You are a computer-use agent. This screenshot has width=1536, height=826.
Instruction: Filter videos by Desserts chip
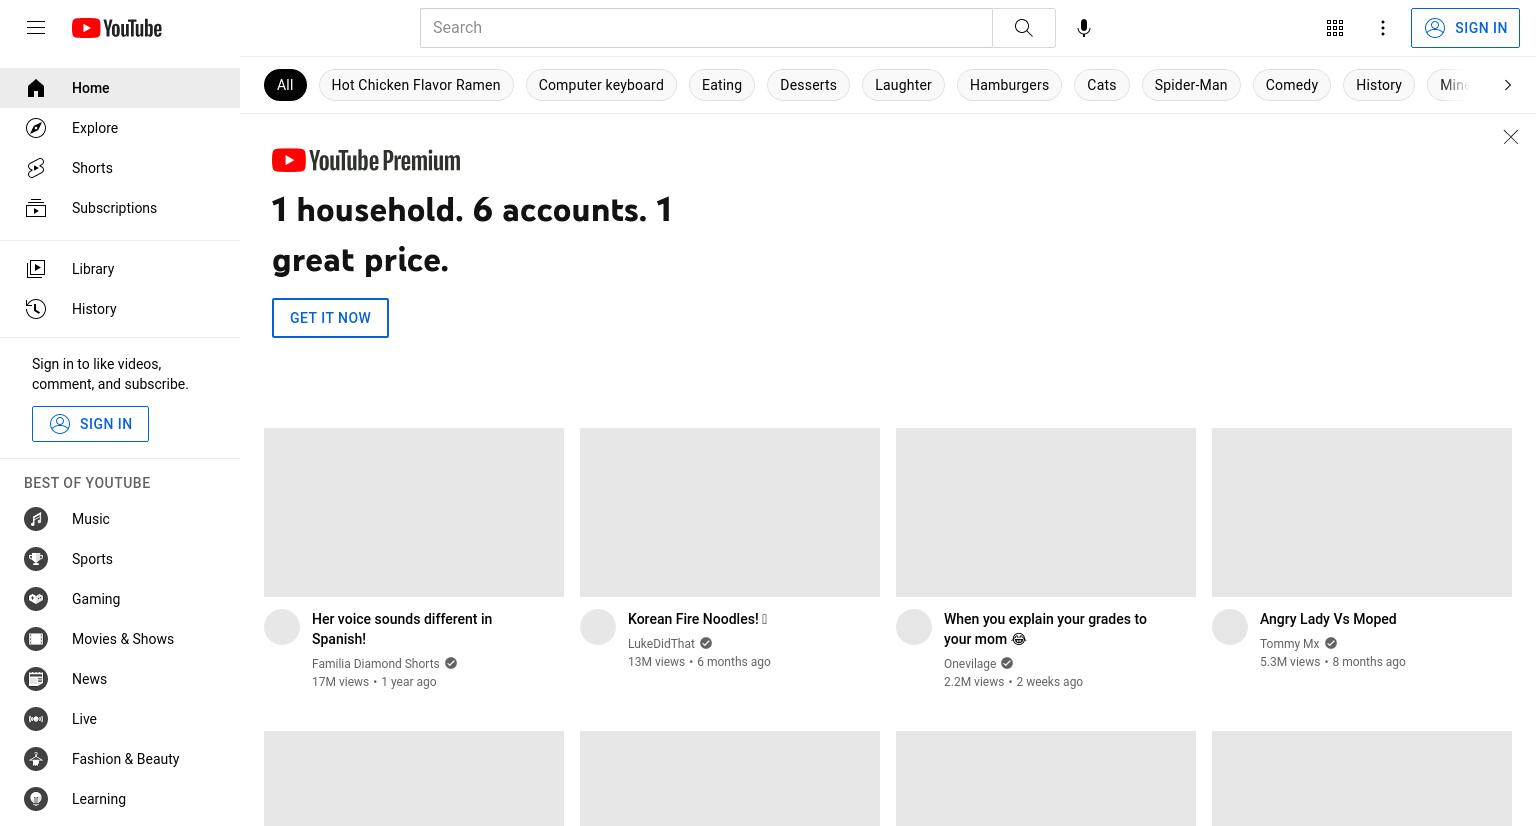coord(808,85)
